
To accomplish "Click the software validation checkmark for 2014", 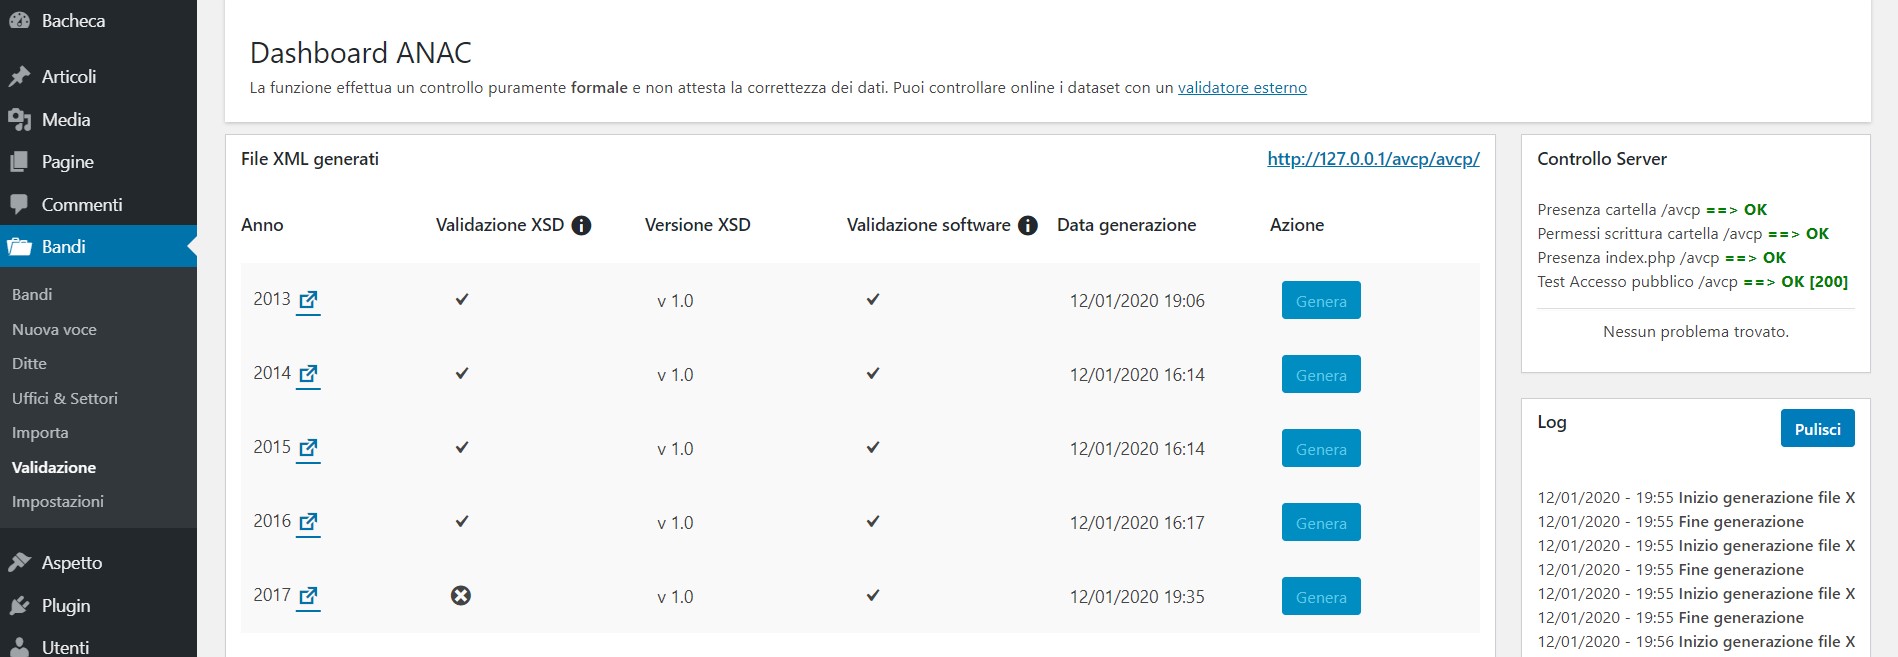I will pyautogui.click(x=873, y=373).
